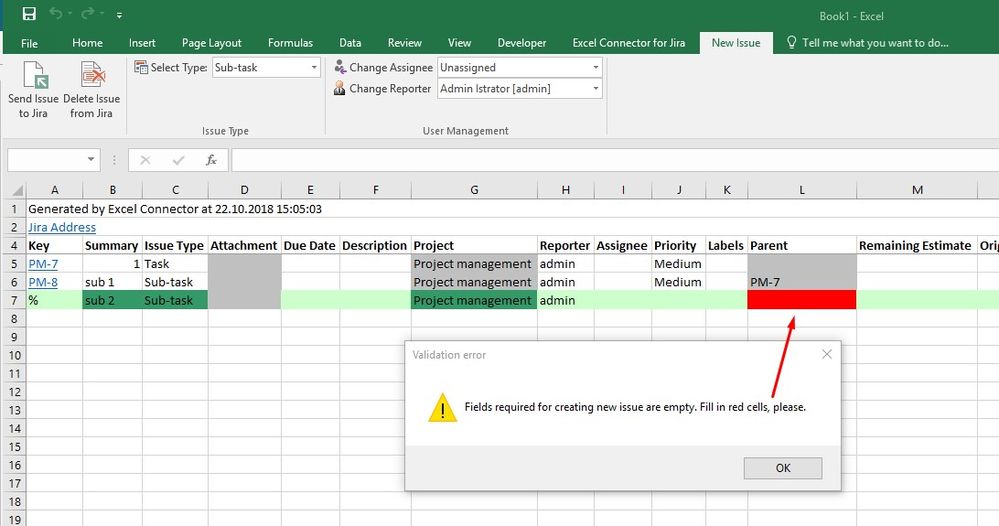999x526 pixels.
Task: Open the Admin Istrator reporter dropdown
Action: click(596, 89)
